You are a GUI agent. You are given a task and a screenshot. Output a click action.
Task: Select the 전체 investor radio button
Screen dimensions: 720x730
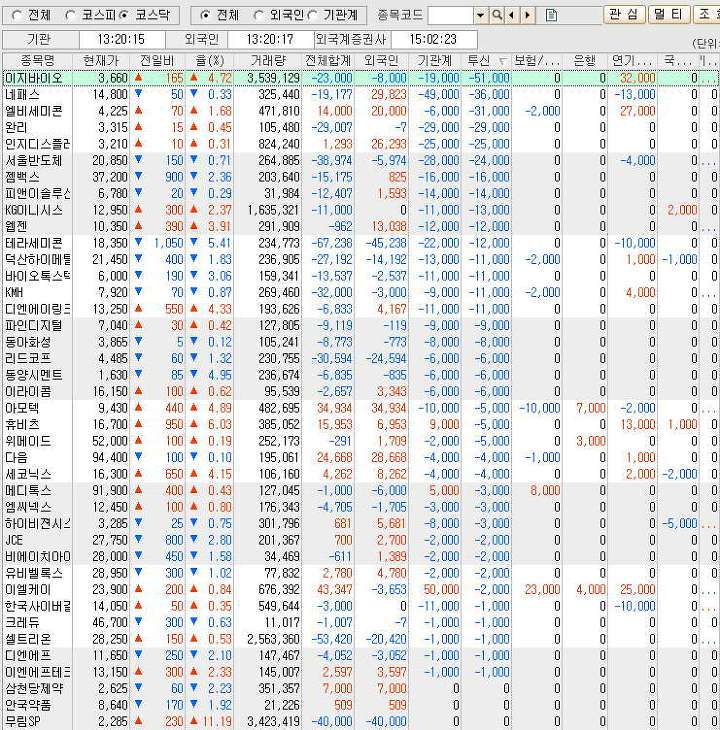click(x=205, y=15)
